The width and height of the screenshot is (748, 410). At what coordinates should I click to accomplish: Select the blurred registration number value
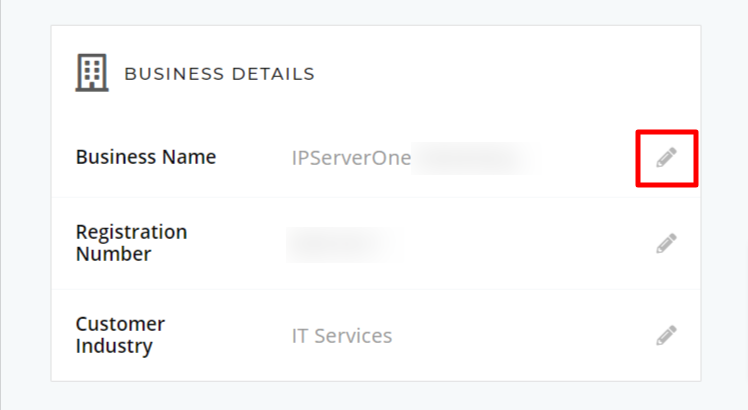pyautogui.click(x=344, y=244)
